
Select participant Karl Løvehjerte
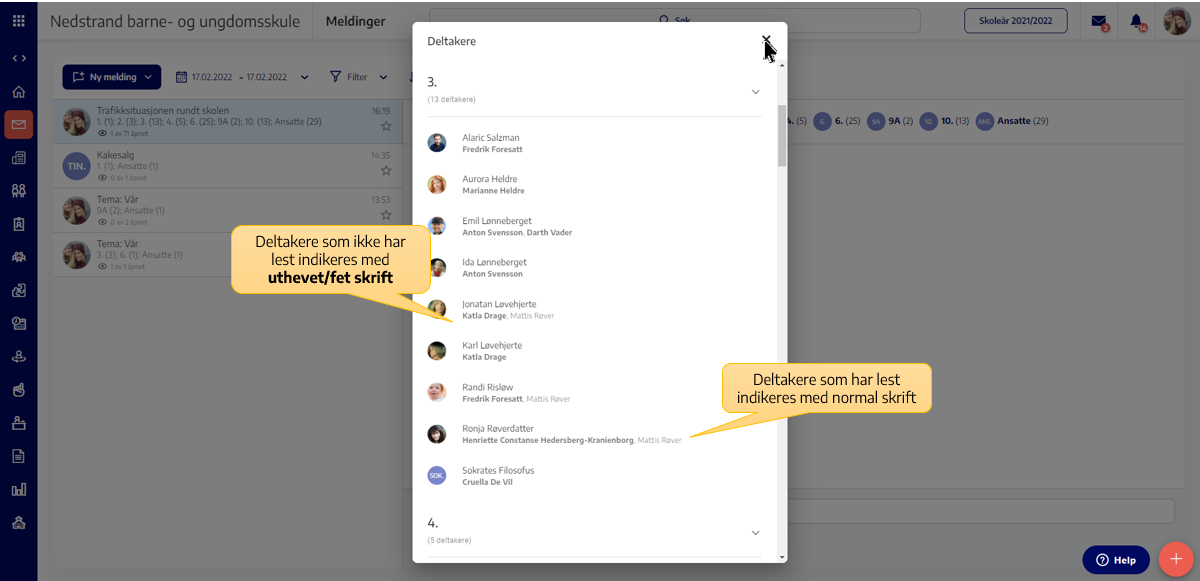point(594,351)
